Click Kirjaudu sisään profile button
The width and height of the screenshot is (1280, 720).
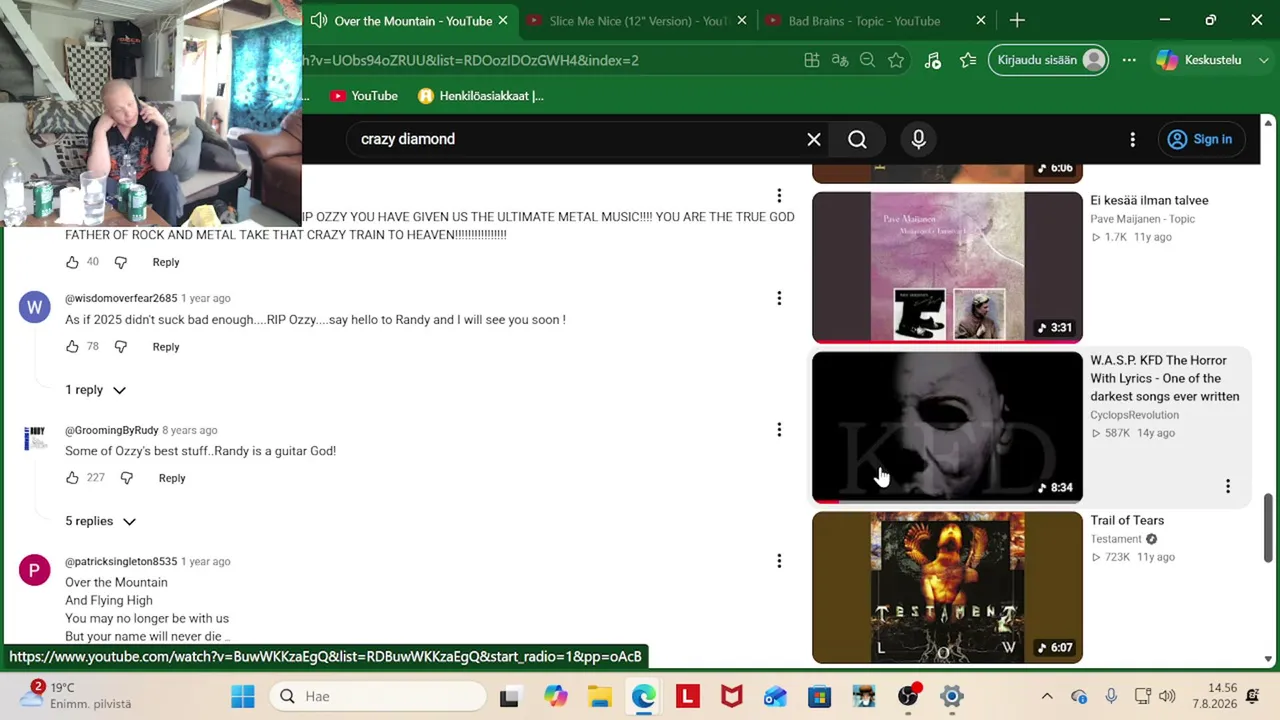click(1049, 60)
